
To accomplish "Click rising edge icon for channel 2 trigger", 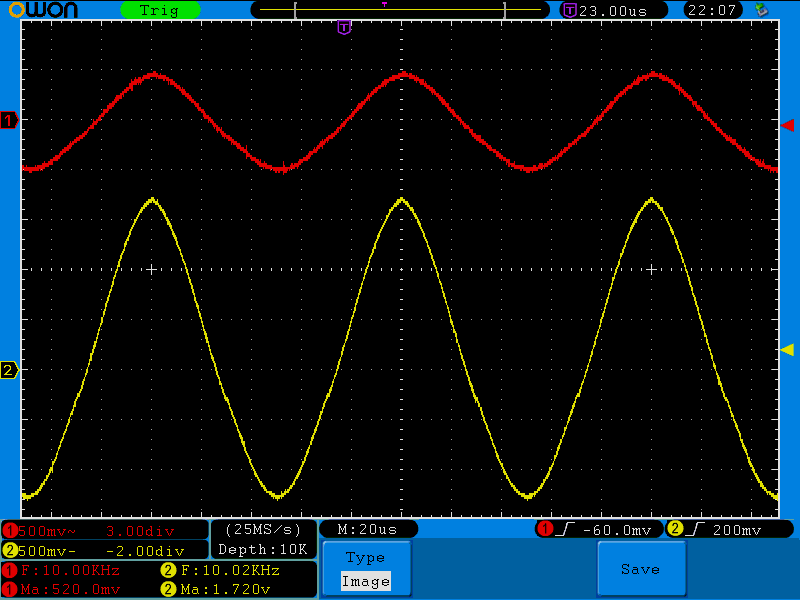I will click(x=694, y=529).
